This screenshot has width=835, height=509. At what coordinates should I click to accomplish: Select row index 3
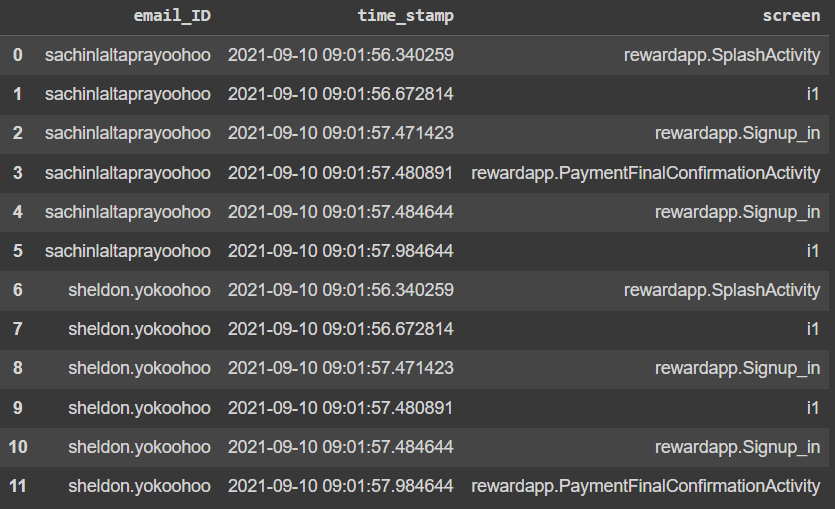coord(18,173)
